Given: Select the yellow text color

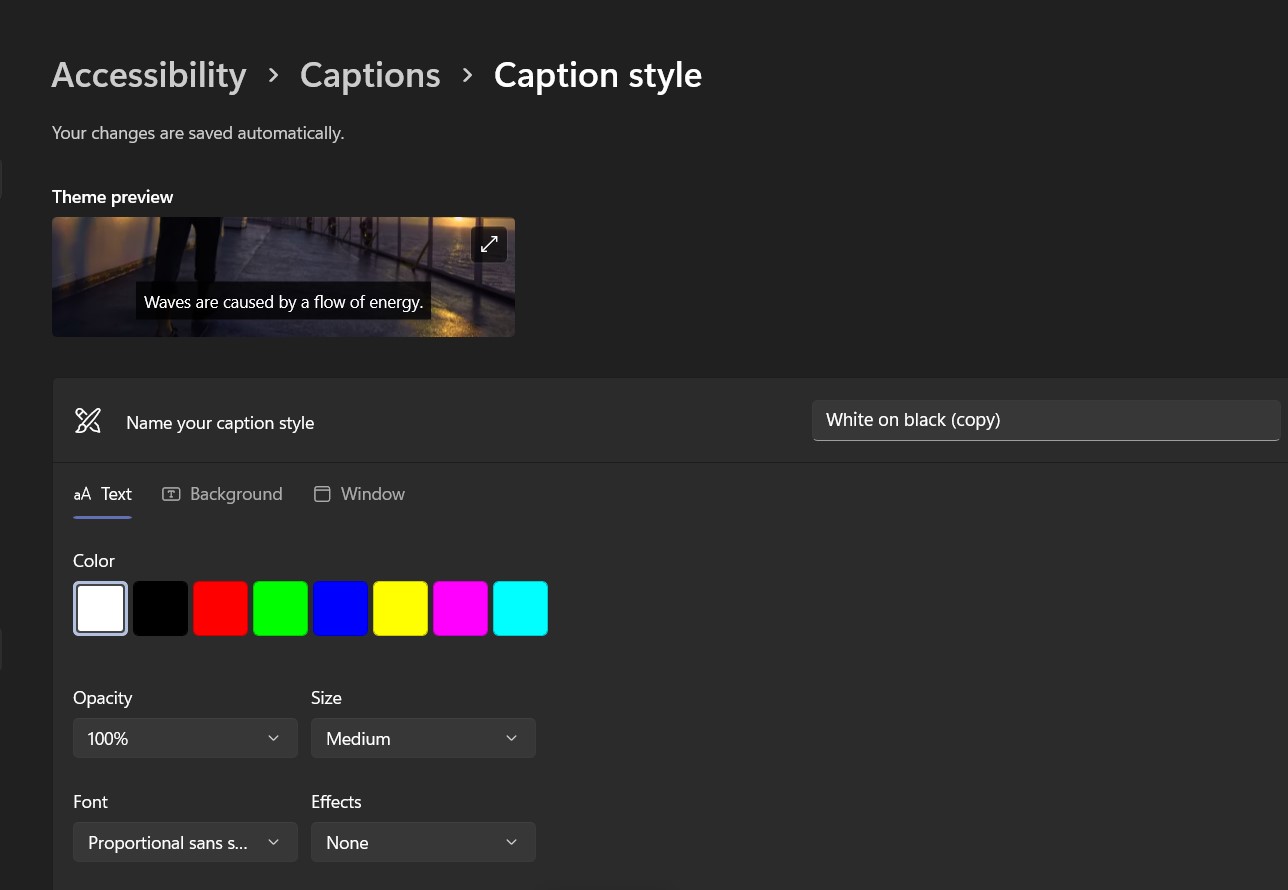Looking at the screenshot, I should 400,608.
